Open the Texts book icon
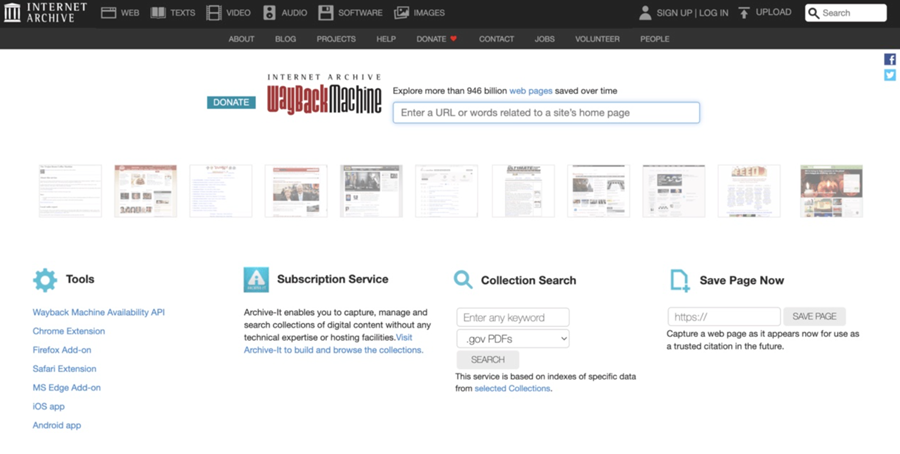 (158, 13)
